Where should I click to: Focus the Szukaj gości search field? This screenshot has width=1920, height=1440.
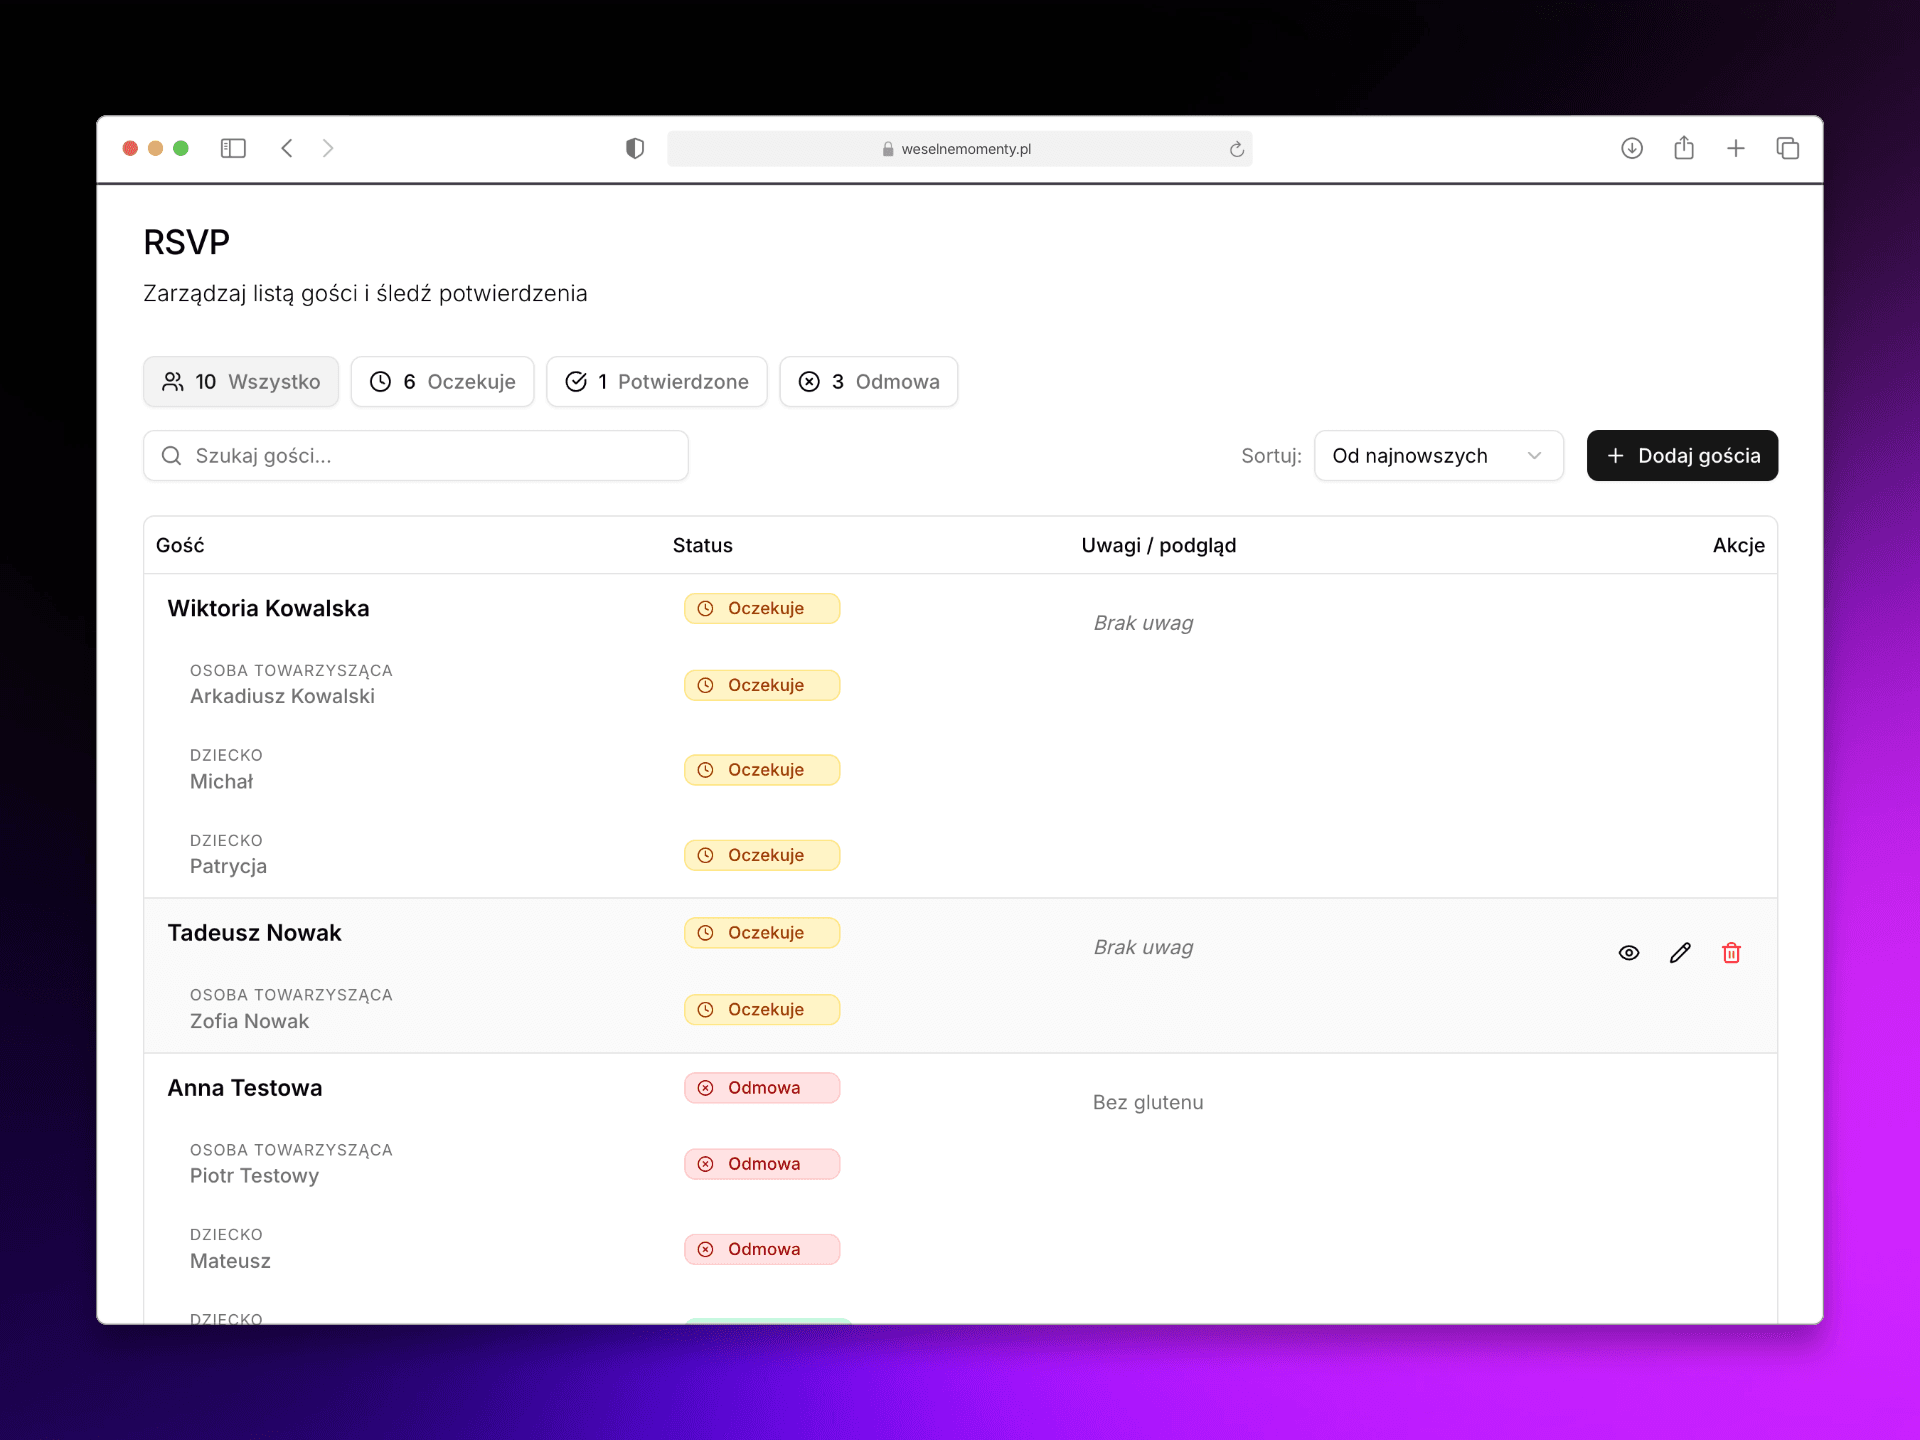[x=416, y=456]
